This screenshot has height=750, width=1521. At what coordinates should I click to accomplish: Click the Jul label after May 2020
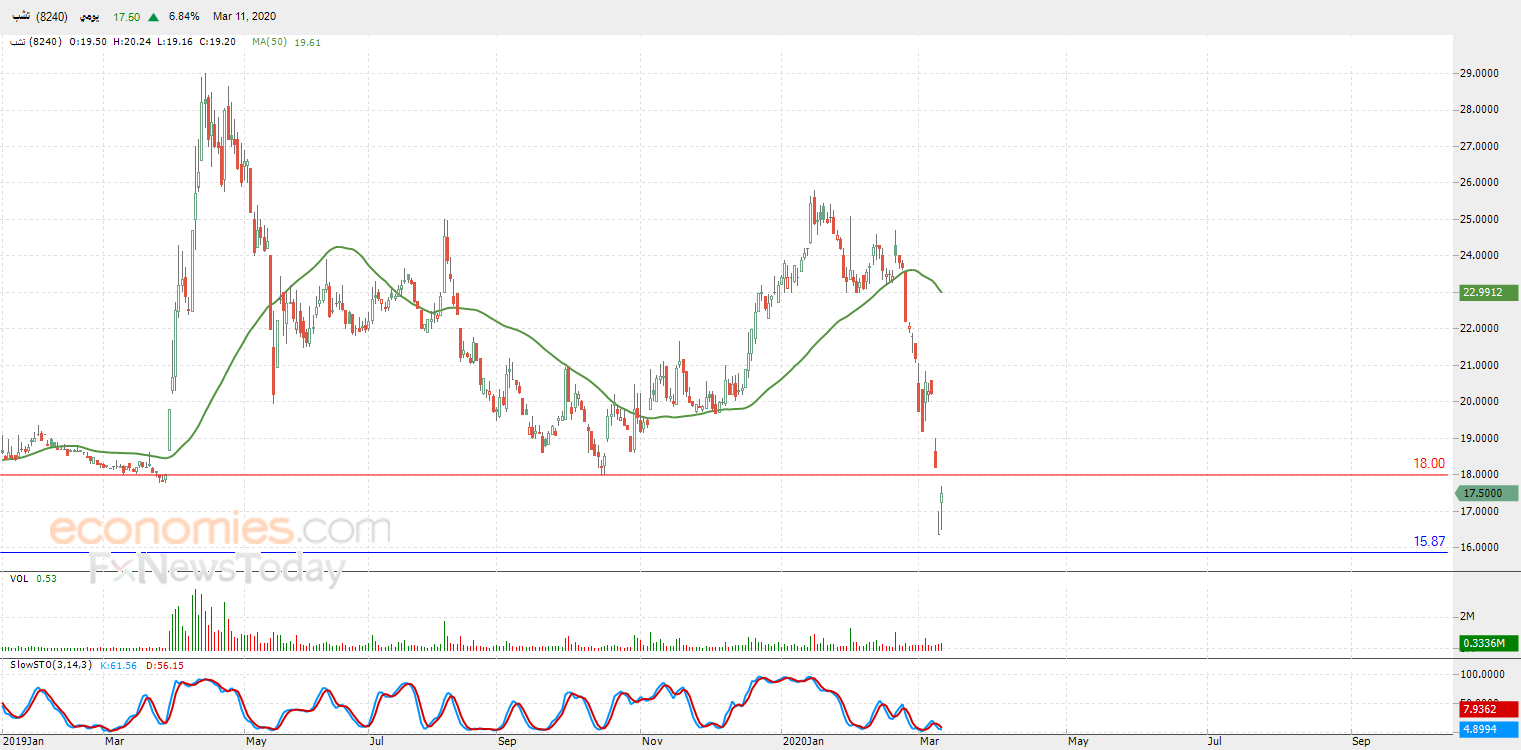[x=1215, y=741]
